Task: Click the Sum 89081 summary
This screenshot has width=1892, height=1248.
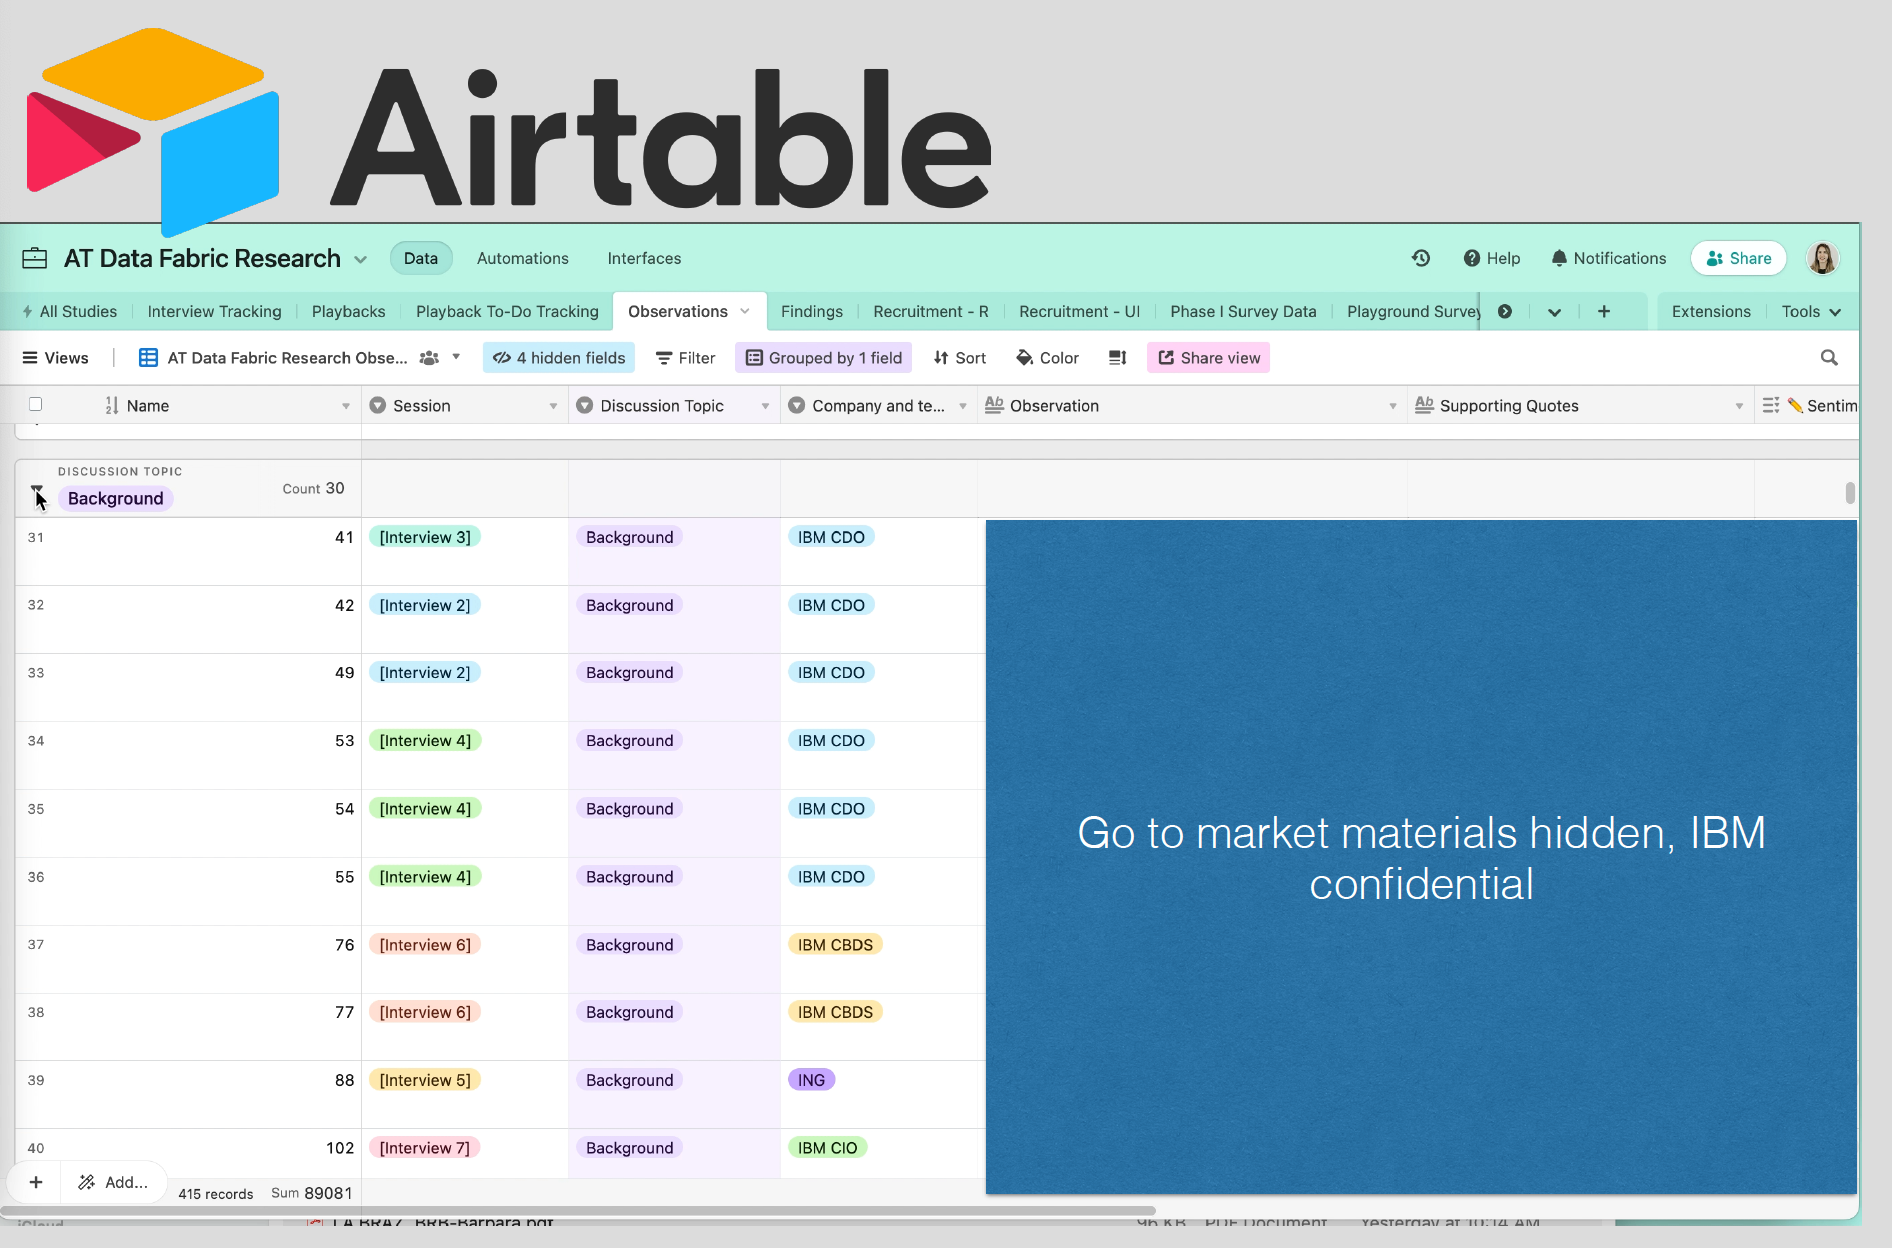Action: click(x=311, y=1193)
